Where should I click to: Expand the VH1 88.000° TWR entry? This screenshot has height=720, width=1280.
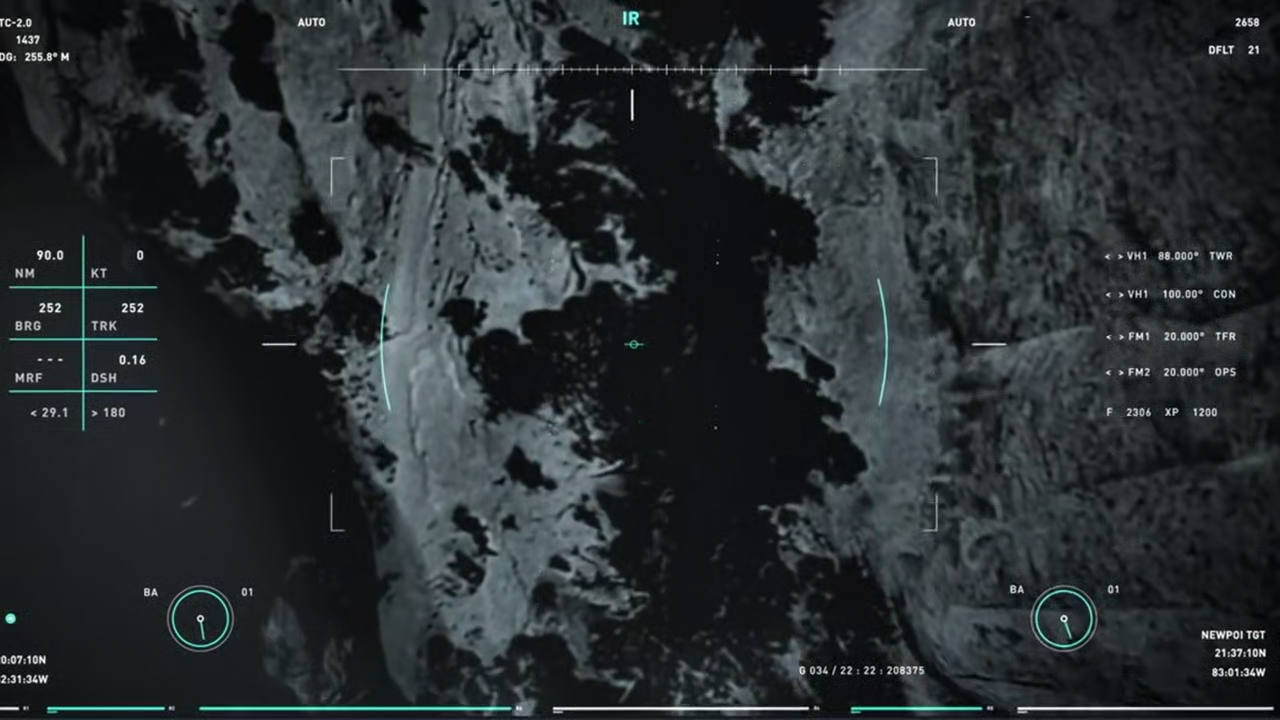pyautogui.click(x=1169, y=256)
